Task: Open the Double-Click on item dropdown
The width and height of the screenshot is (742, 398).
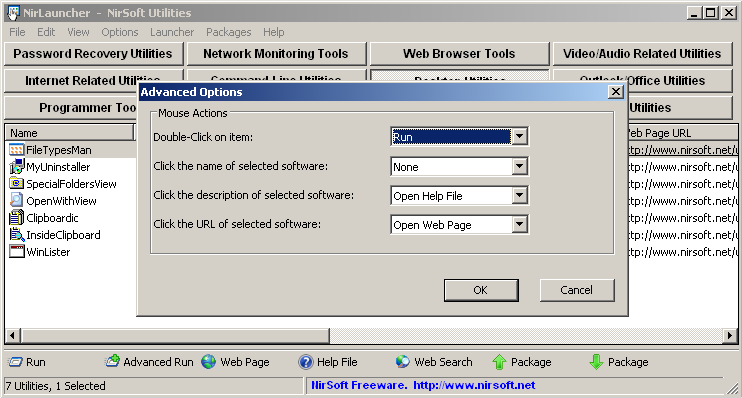Action: coord(519,137)
